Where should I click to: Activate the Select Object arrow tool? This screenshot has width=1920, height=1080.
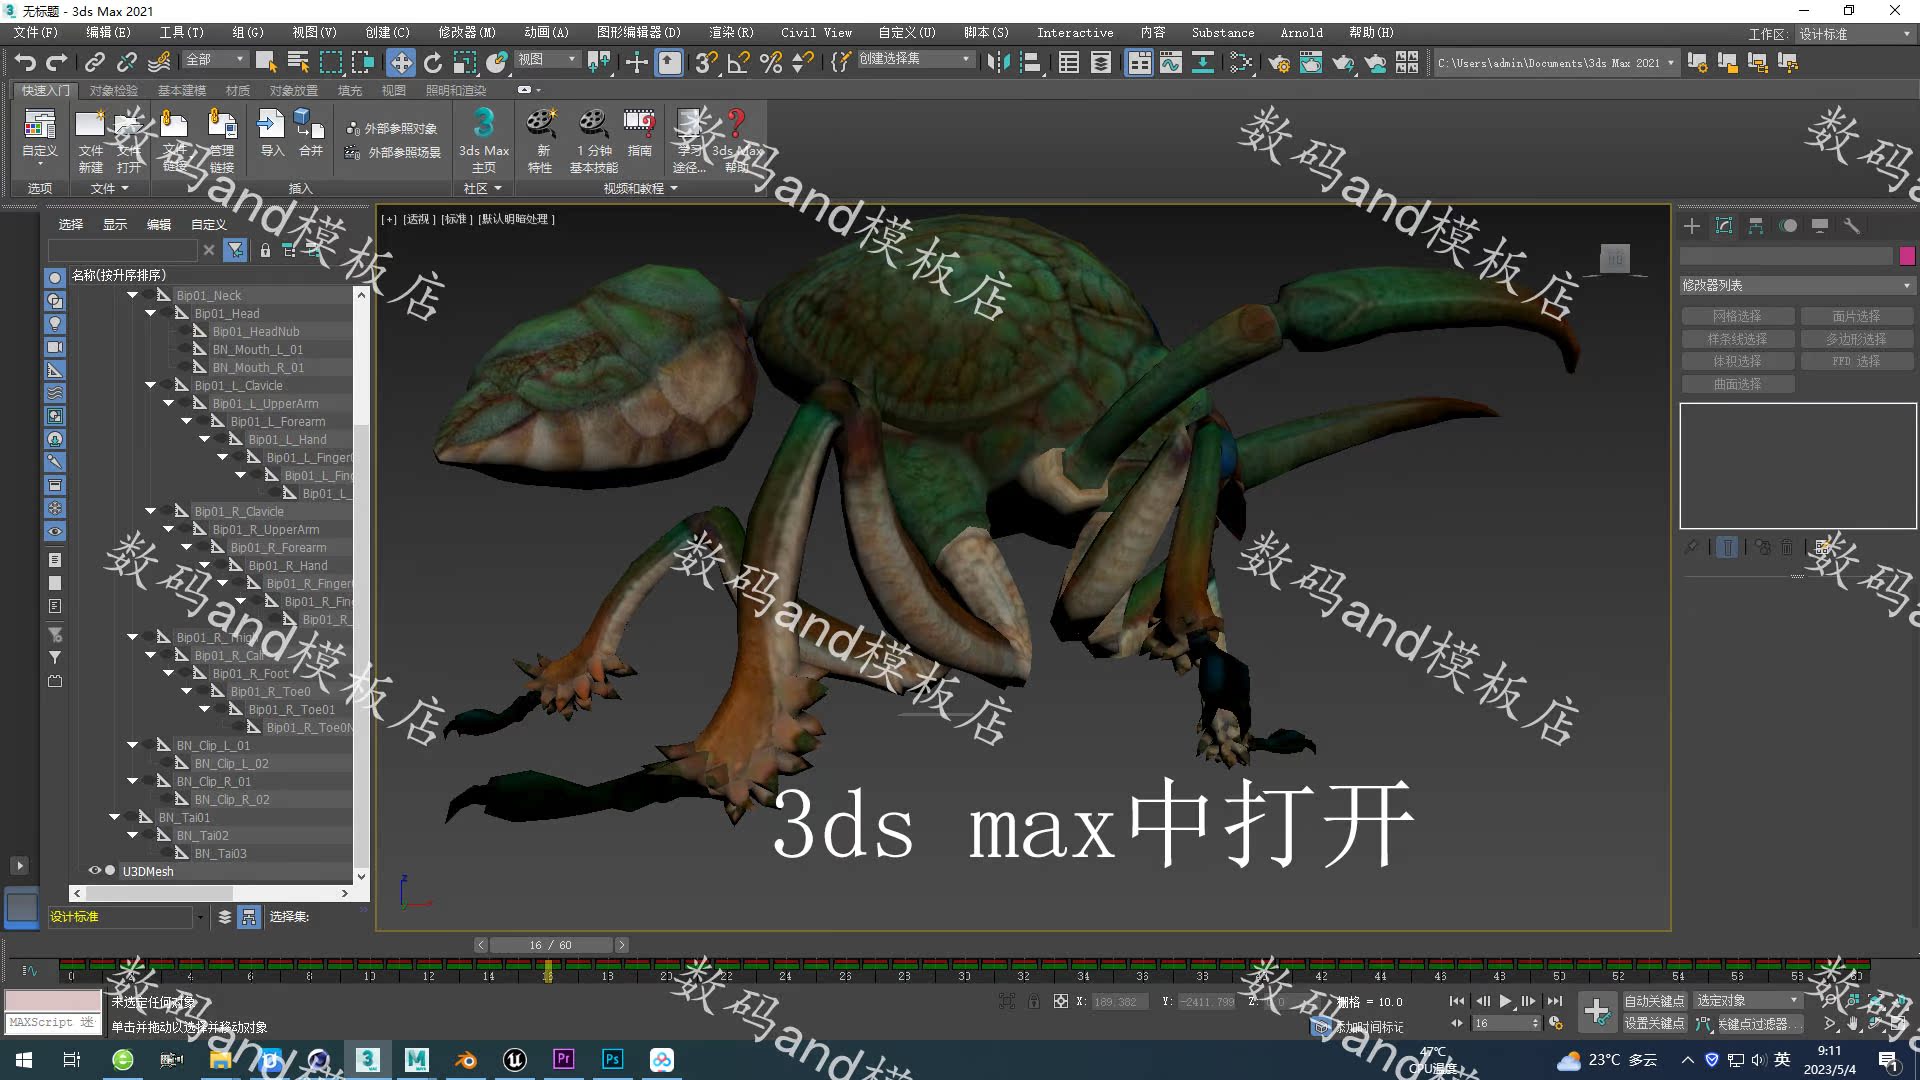[266, 62]
